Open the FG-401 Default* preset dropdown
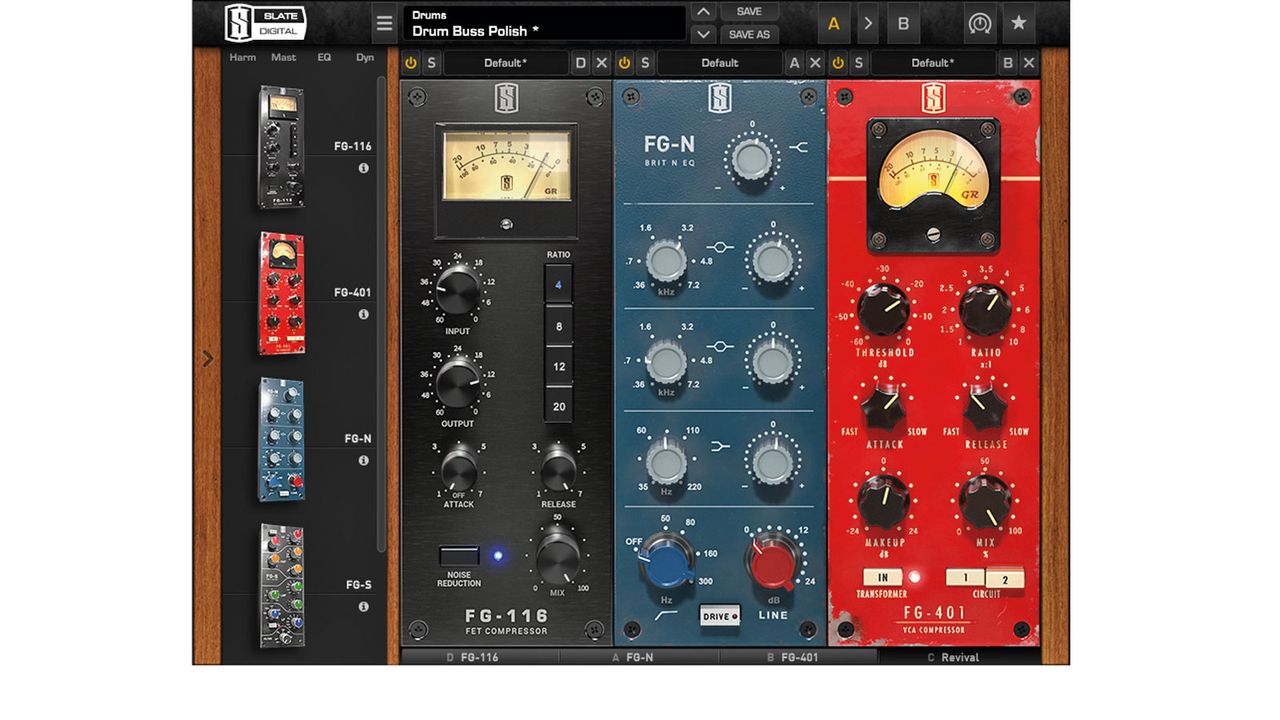Image resolution: width=1280 pixels, height=720 pixels. [x=933, y=63]
